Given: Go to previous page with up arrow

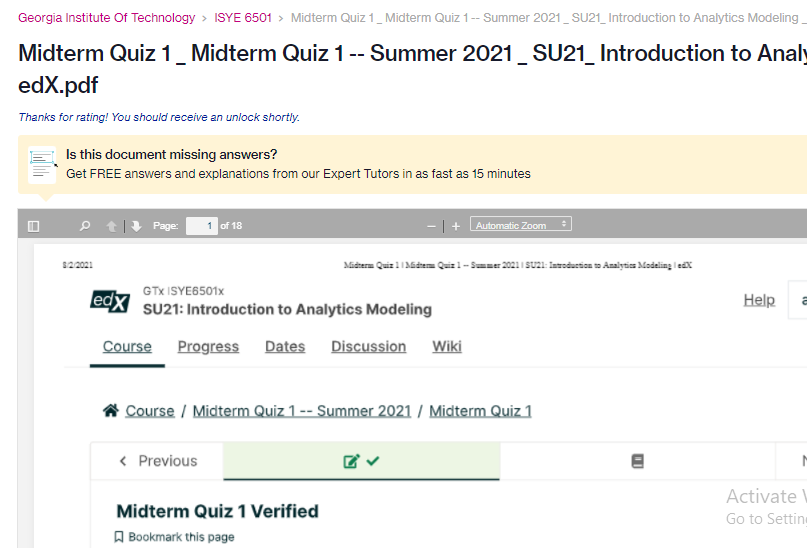Looking at the screenshot, I should click(111, 226).
